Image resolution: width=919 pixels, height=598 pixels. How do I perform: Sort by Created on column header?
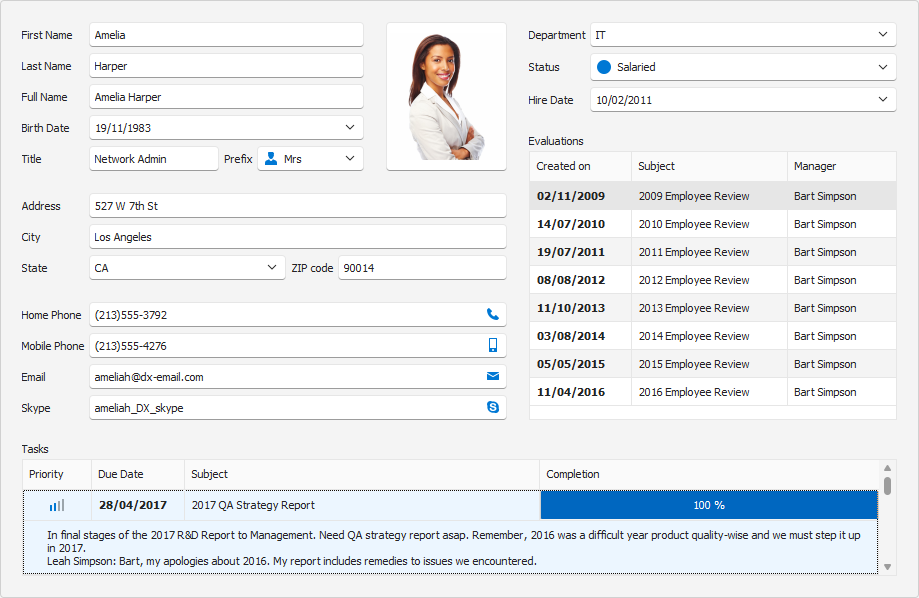tap(580, 167)
